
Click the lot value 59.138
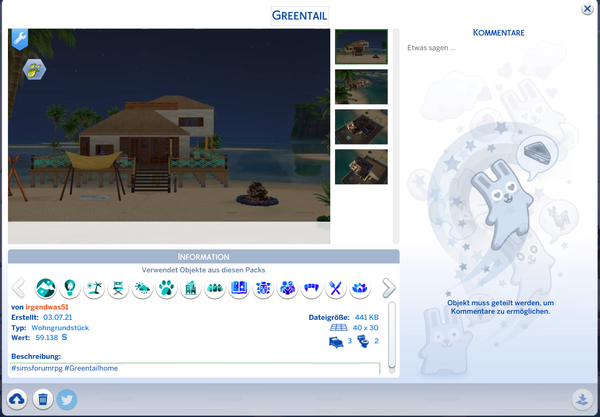[47, 338]
